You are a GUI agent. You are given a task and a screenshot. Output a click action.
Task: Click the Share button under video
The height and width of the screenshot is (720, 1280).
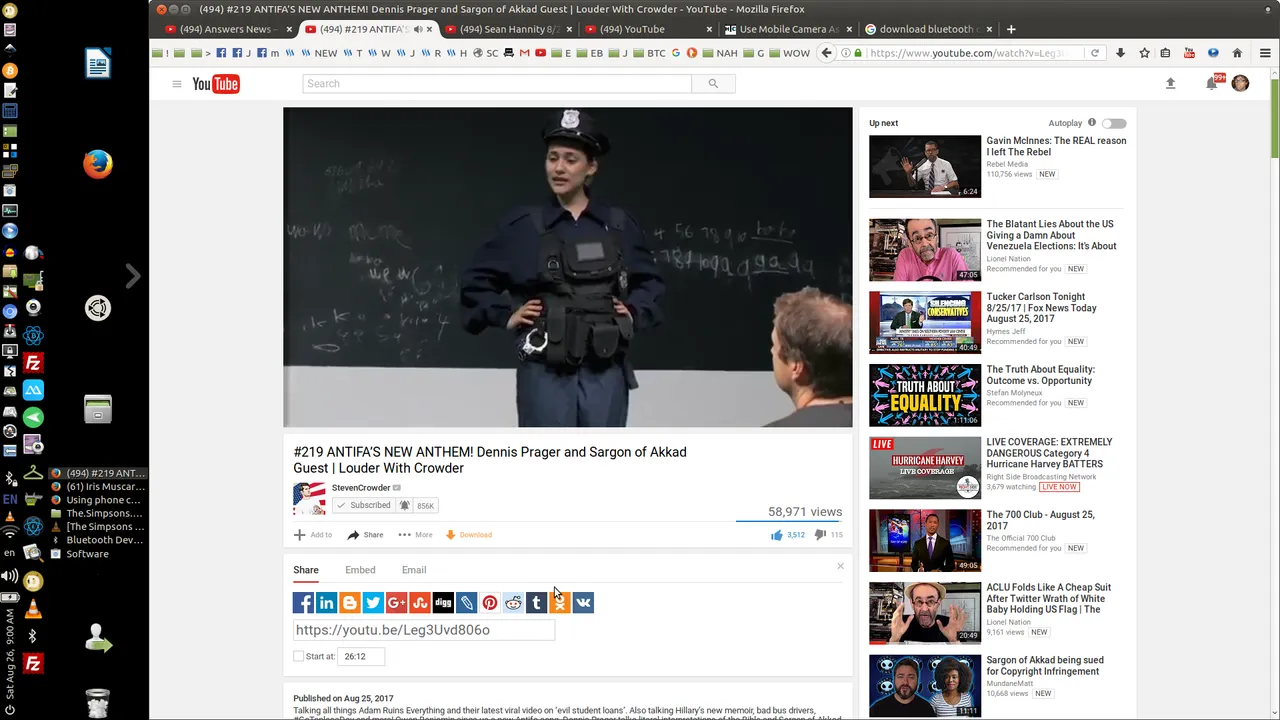pyautogui.click(x=365, y=535)
